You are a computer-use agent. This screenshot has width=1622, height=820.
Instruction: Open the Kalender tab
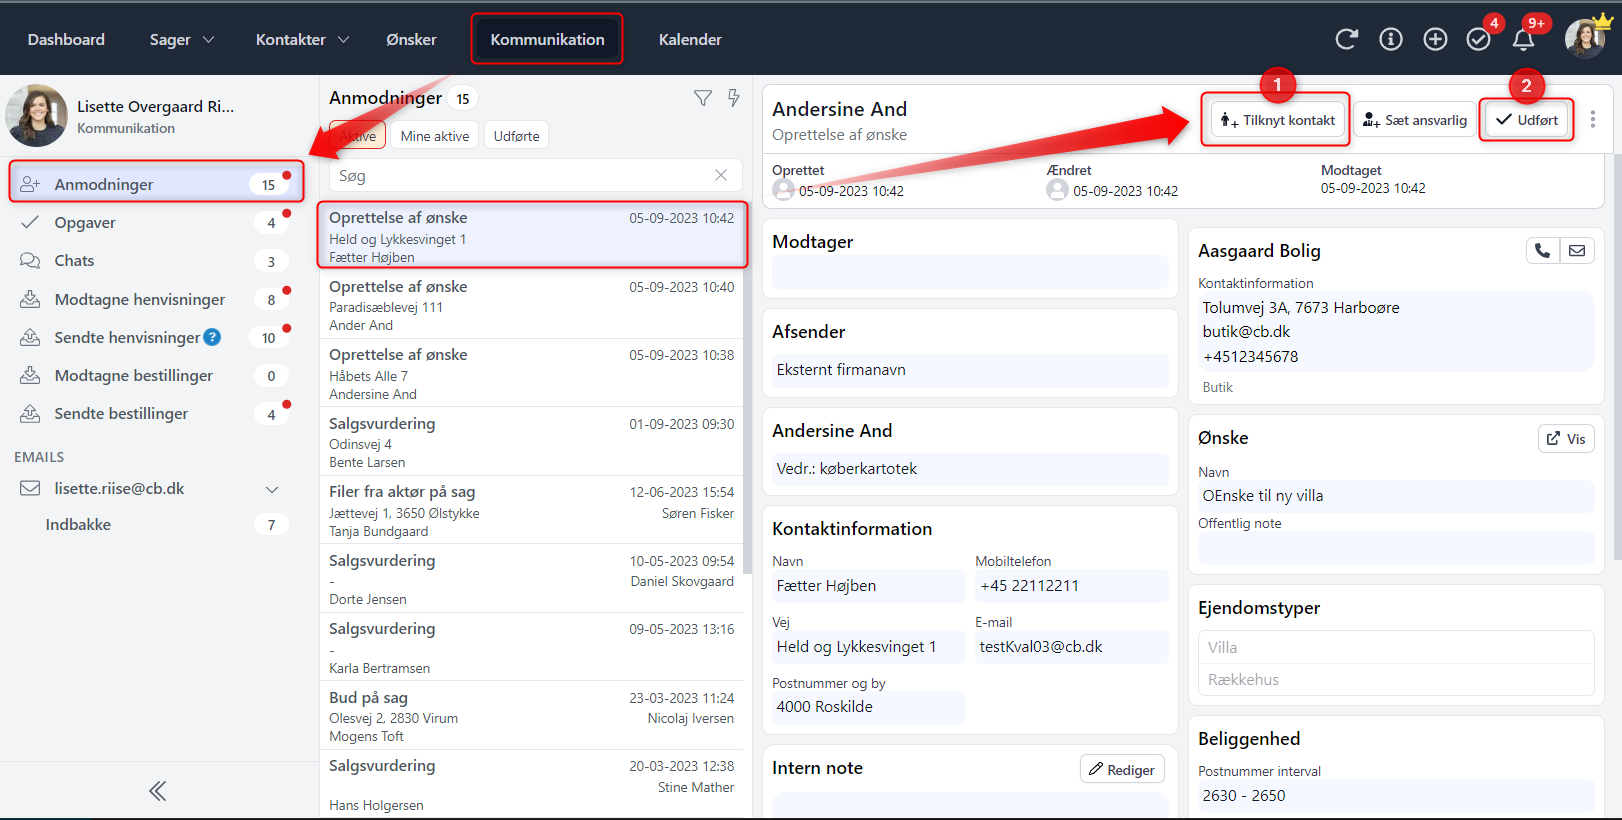[x=690, y=39]
